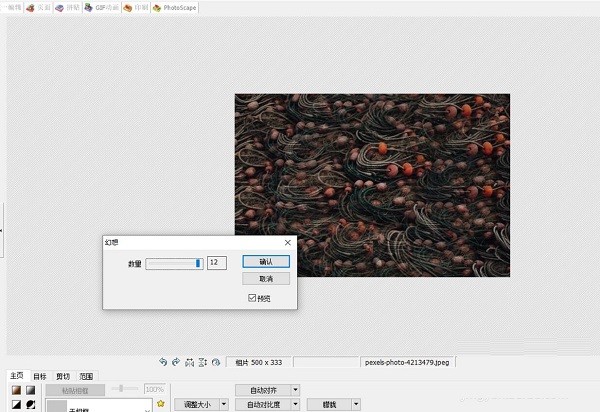Click the 取消 button in dialog
The width and height of the screenshot is (600, 412).
[266, 279]
